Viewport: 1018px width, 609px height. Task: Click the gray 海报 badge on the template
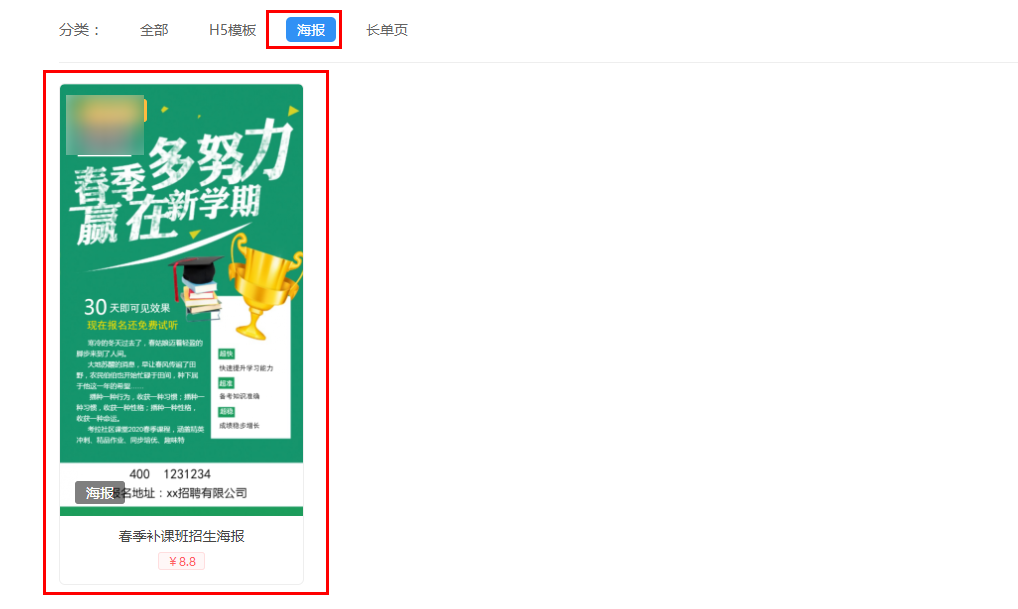click(x=99, y=493)
